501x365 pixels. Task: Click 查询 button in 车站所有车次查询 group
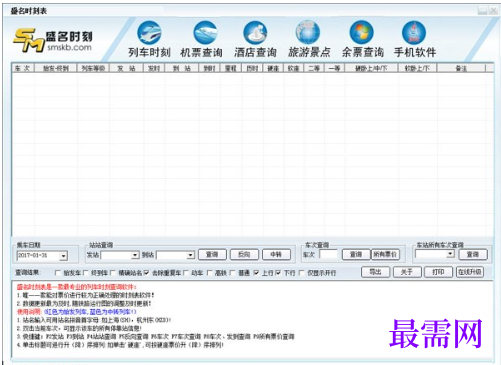coord(473,255)
